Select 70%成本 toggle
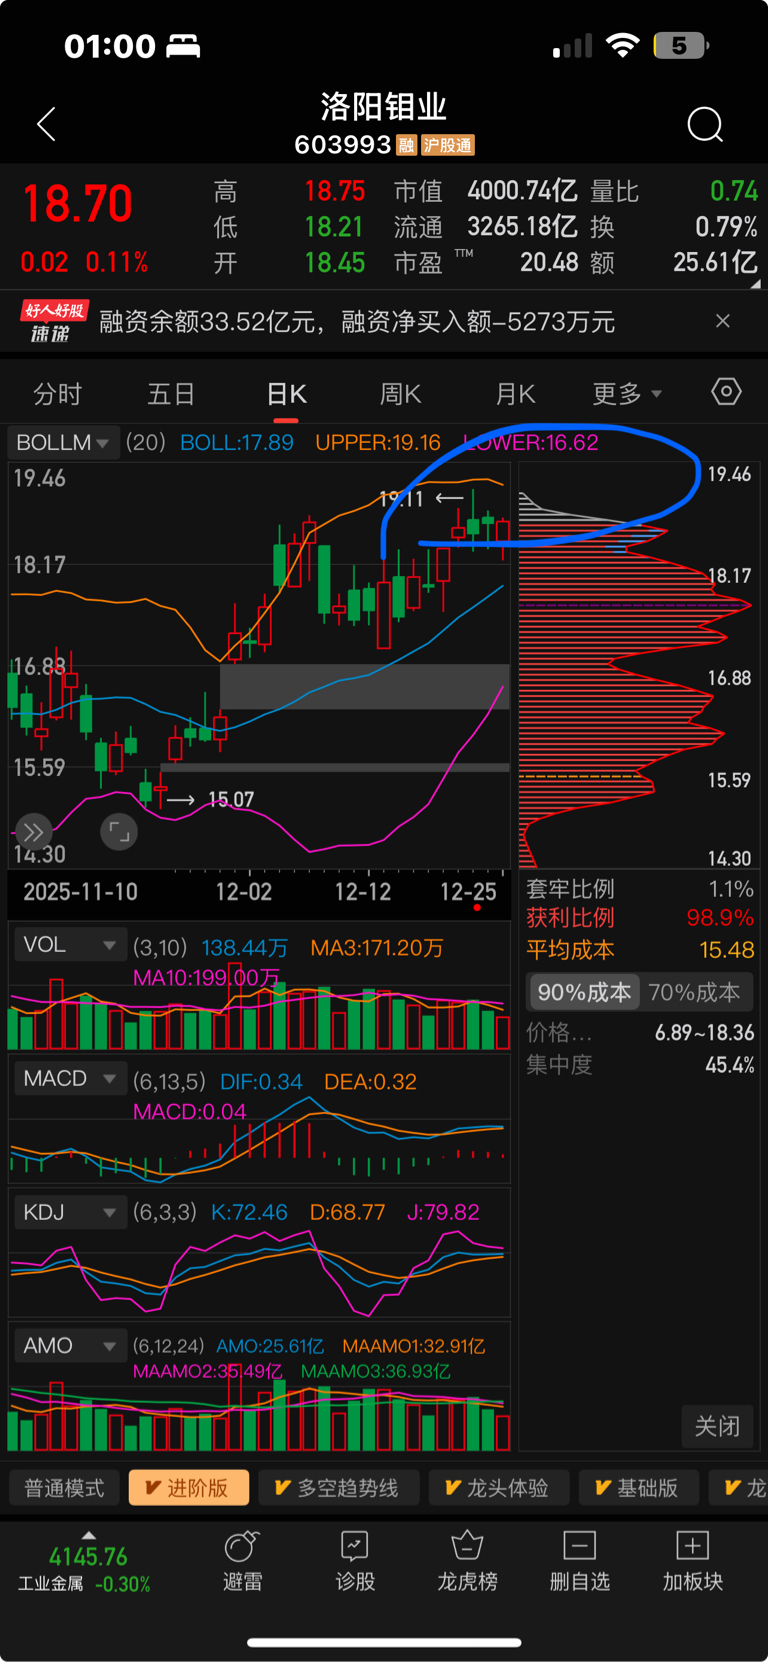 694,992
